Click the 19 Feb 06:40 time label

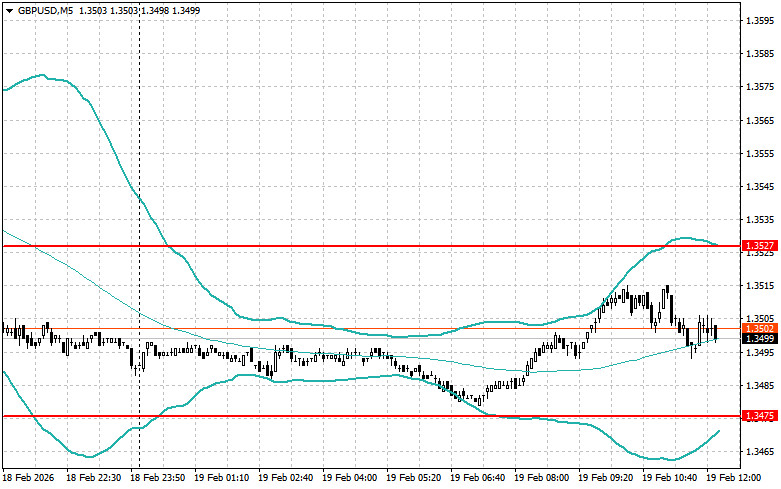478,478
